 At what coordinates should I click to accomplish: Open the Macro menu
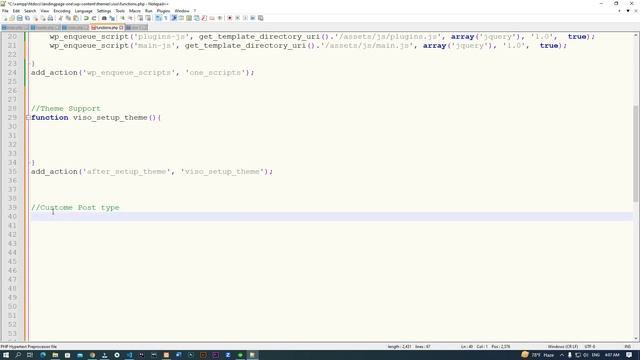(x=134, y=11)
